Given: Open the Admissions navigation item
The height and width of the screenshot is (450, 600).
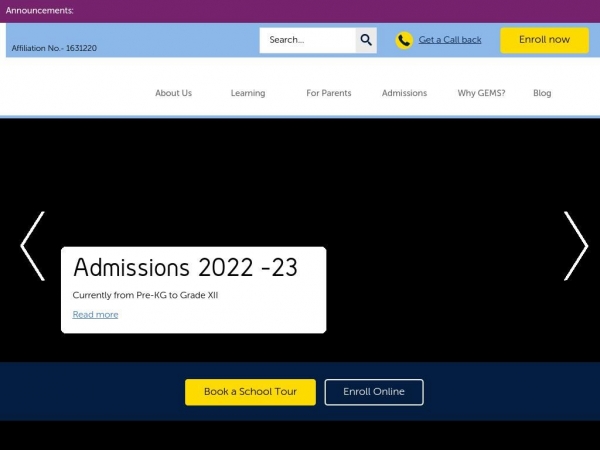Looking at the screenshot, I should (404, 93).
